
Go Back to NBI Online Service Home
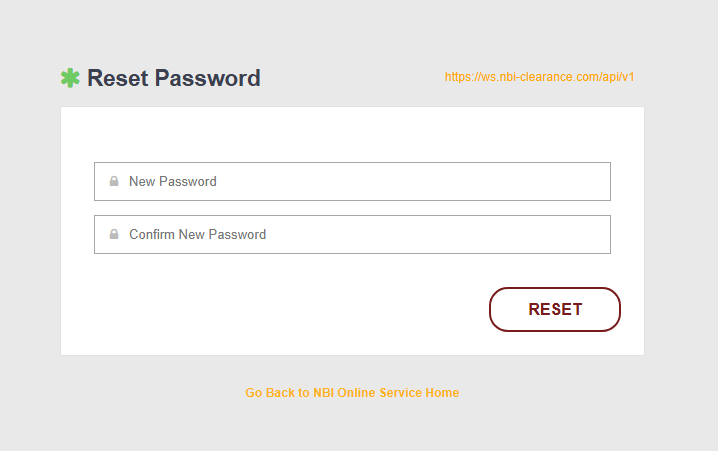click(352, 393)
